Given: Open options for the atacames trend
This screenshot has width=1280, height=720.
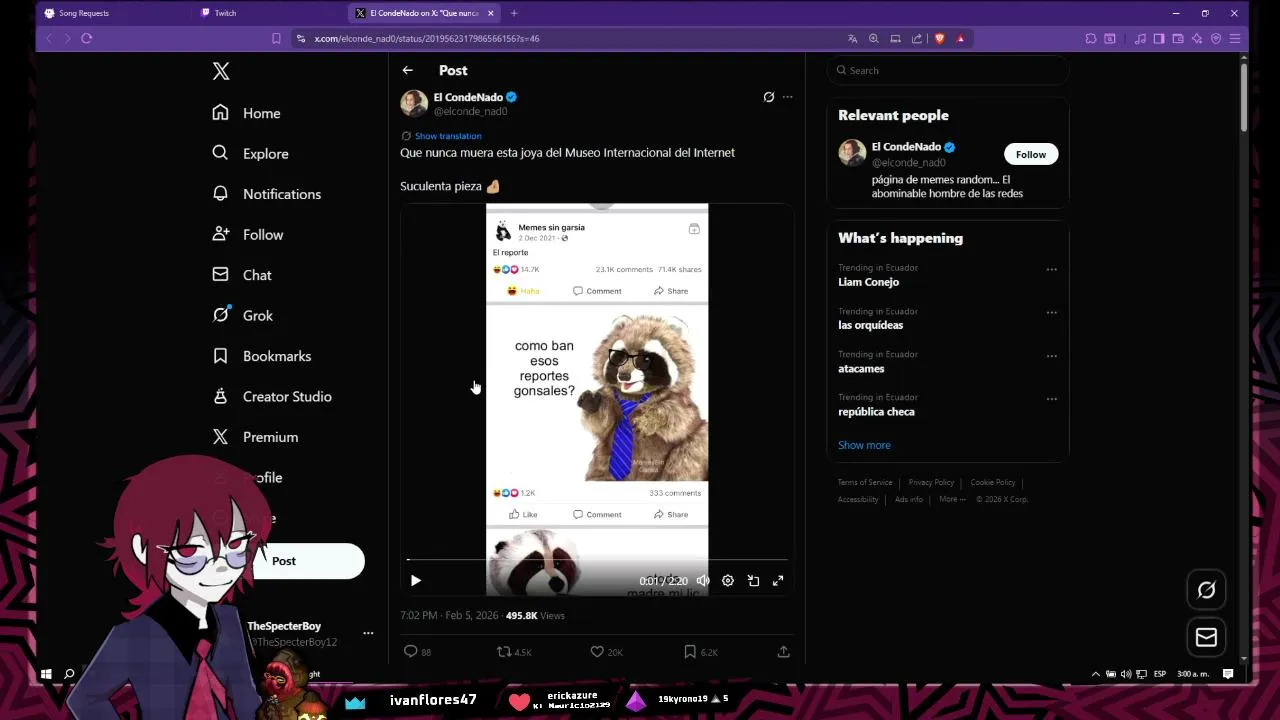Looking at the screenshot, I should (x=1051, y=356).
